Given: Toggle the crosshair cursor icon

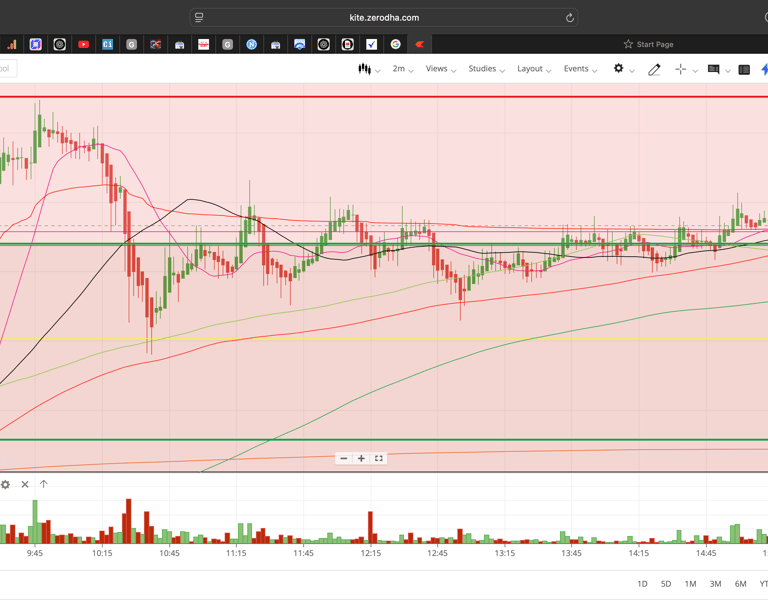Looking at the screenshot, I should click(680, 70).
